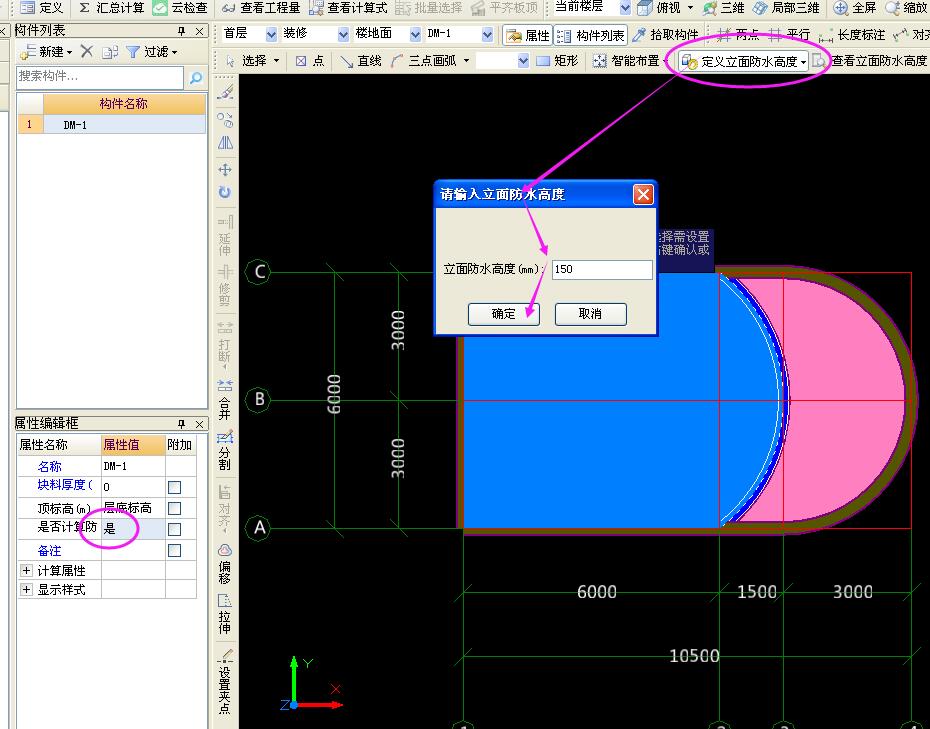Open the 首层 floor dropdown
Viewport: 930px width, 729px height.
pos(270,35)
